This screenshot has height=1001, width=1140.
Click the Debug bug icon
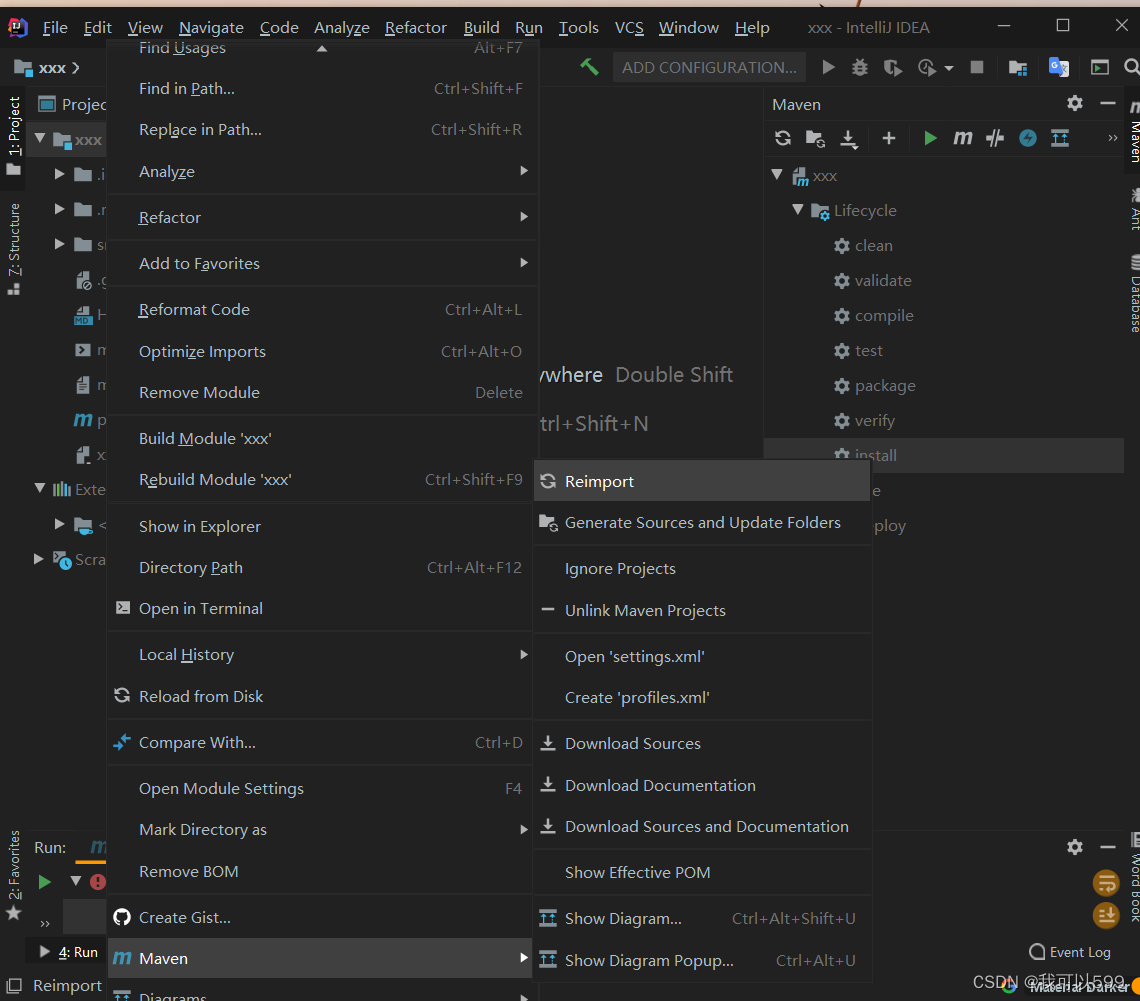coord(860,68)
